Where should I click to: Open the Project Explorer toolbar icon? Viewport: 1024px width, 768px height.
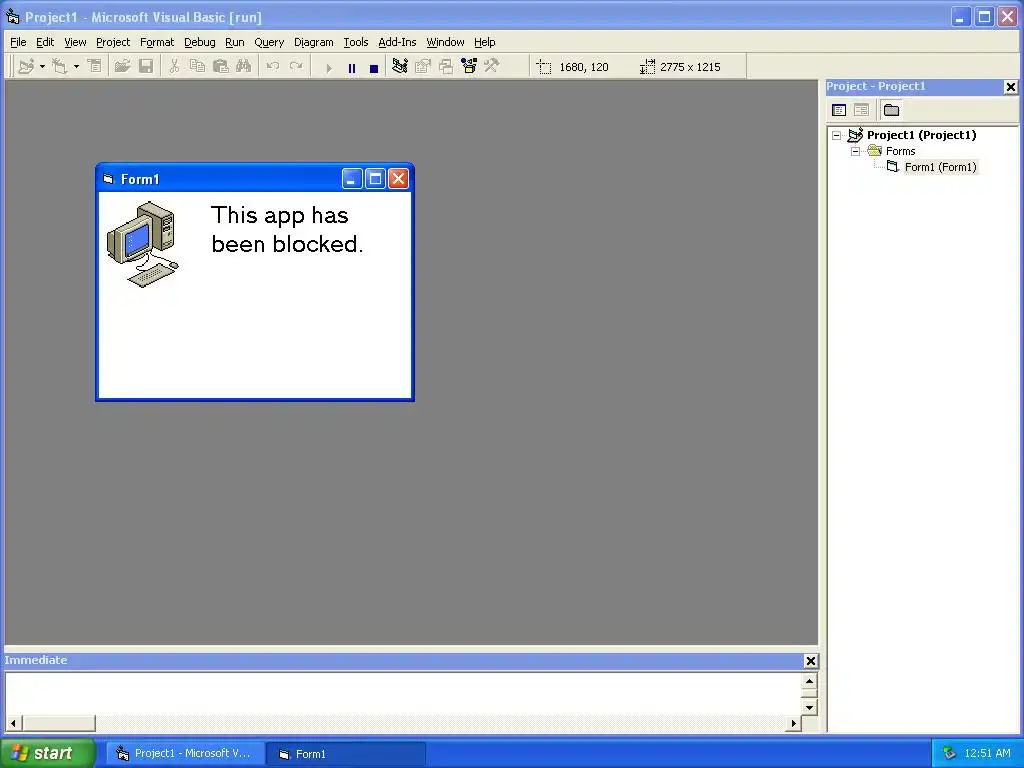[x=400, y=66]
